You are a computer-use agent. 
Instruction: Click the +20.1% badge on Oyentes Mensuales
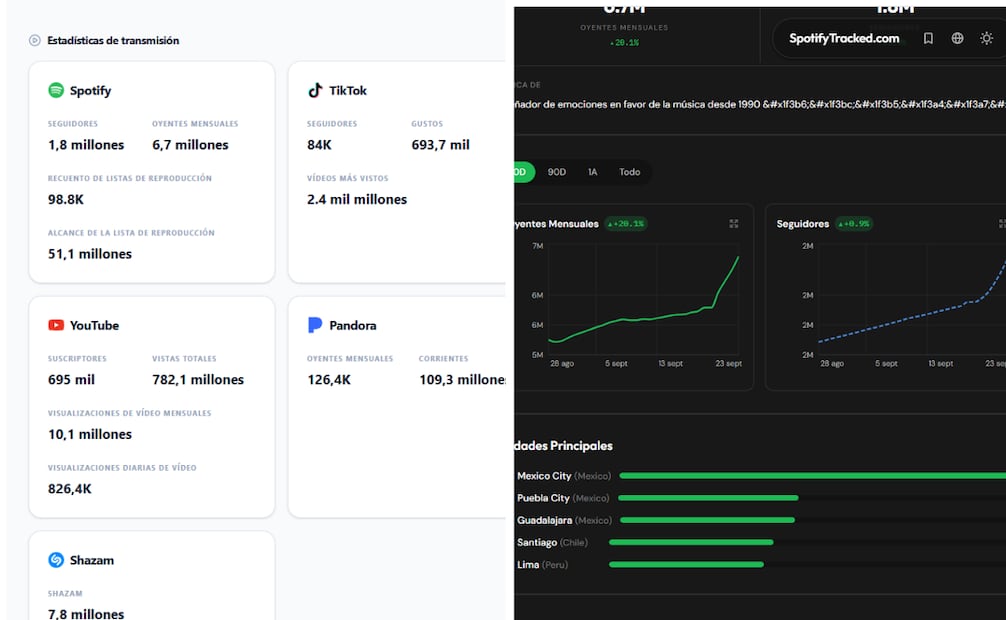[x=626, y=224]
